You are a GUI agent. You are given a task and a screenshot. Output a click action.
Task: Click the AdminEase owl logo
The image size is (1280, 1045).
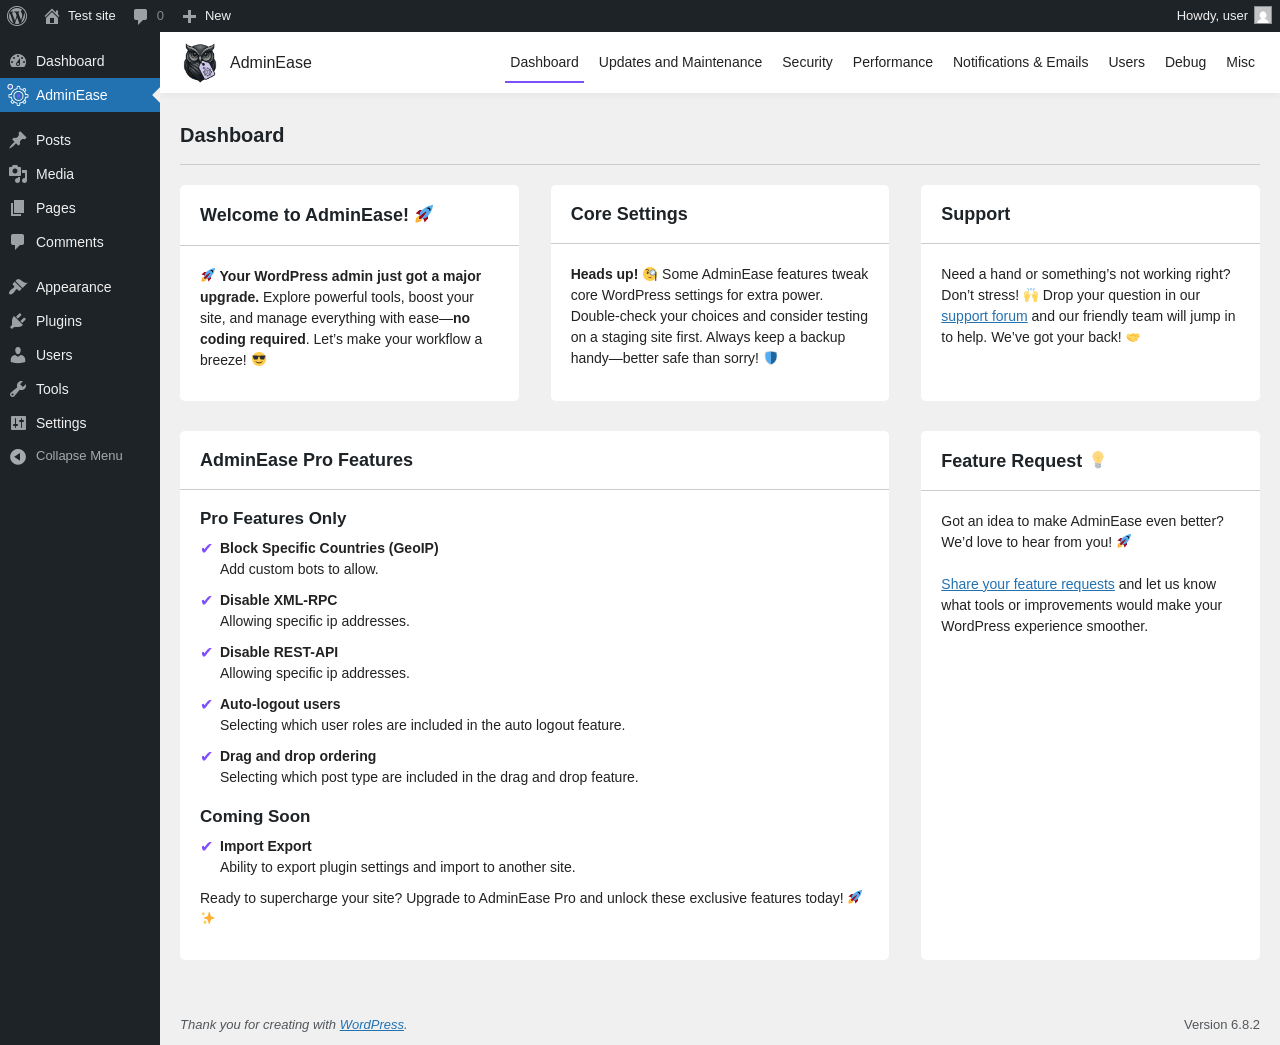click(x=200, y=62)
